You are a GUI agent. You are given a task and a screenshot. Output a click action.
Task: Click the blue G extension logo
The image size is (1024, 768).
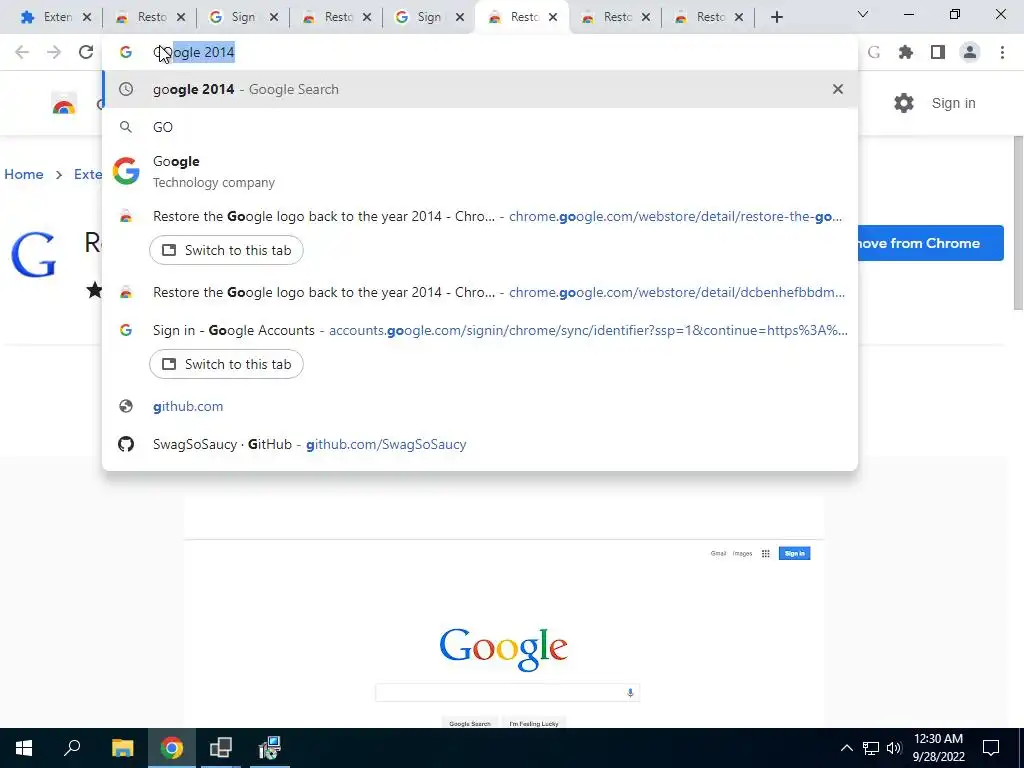click(33, 254)
